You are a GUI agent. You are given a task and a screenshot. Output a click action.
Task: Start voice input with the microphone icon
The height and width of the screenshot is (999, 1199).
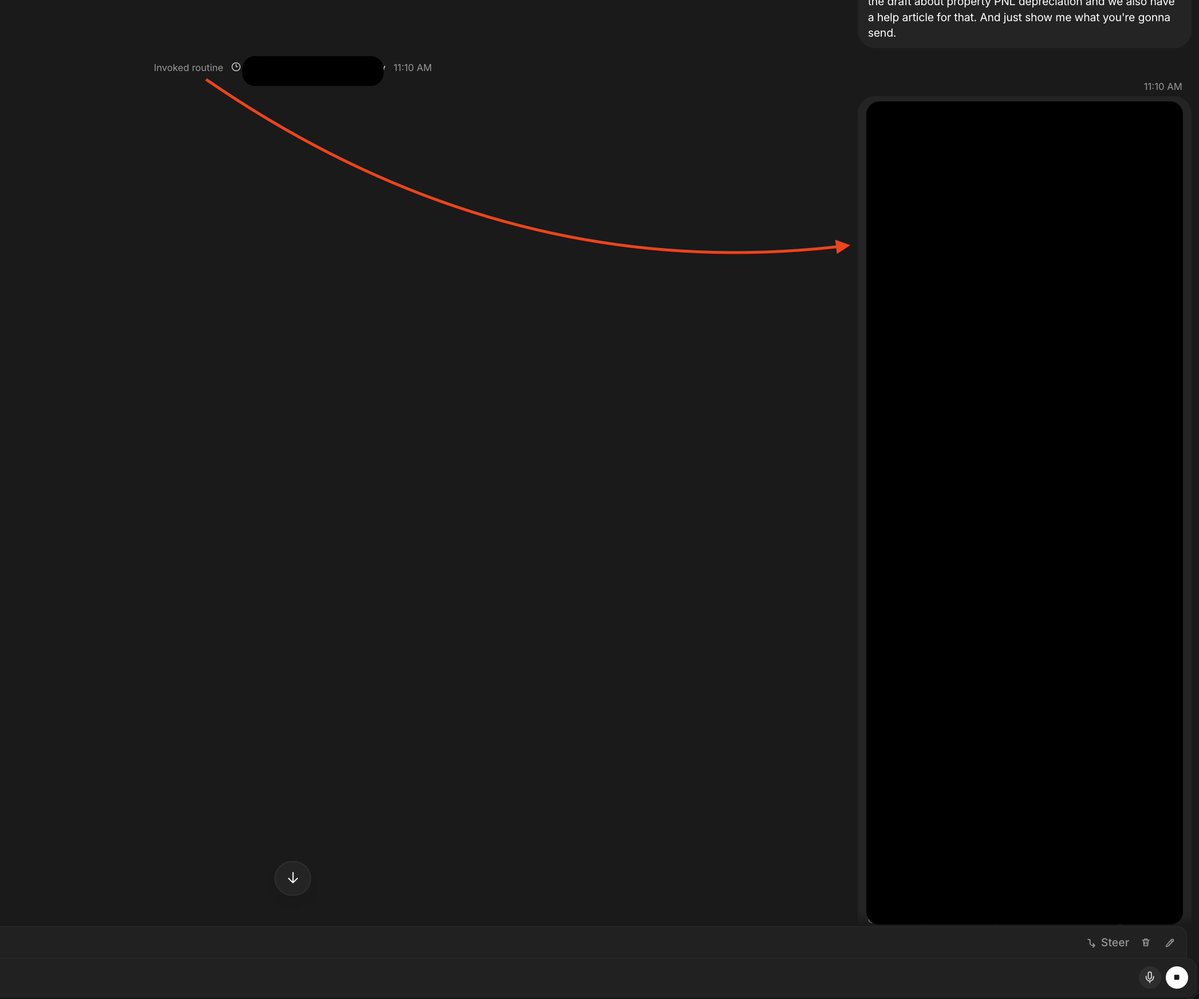click(1149, 977)
